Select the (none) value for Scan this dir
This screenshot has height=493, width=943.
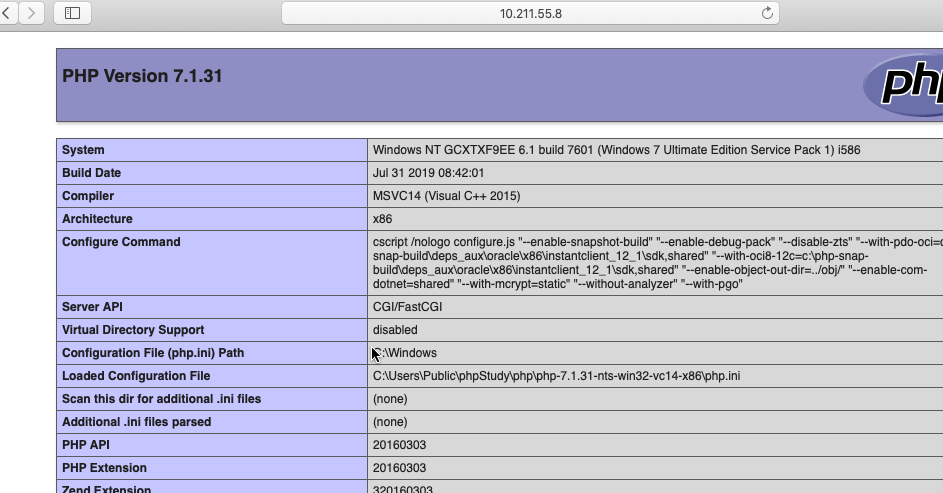point(390,399)
